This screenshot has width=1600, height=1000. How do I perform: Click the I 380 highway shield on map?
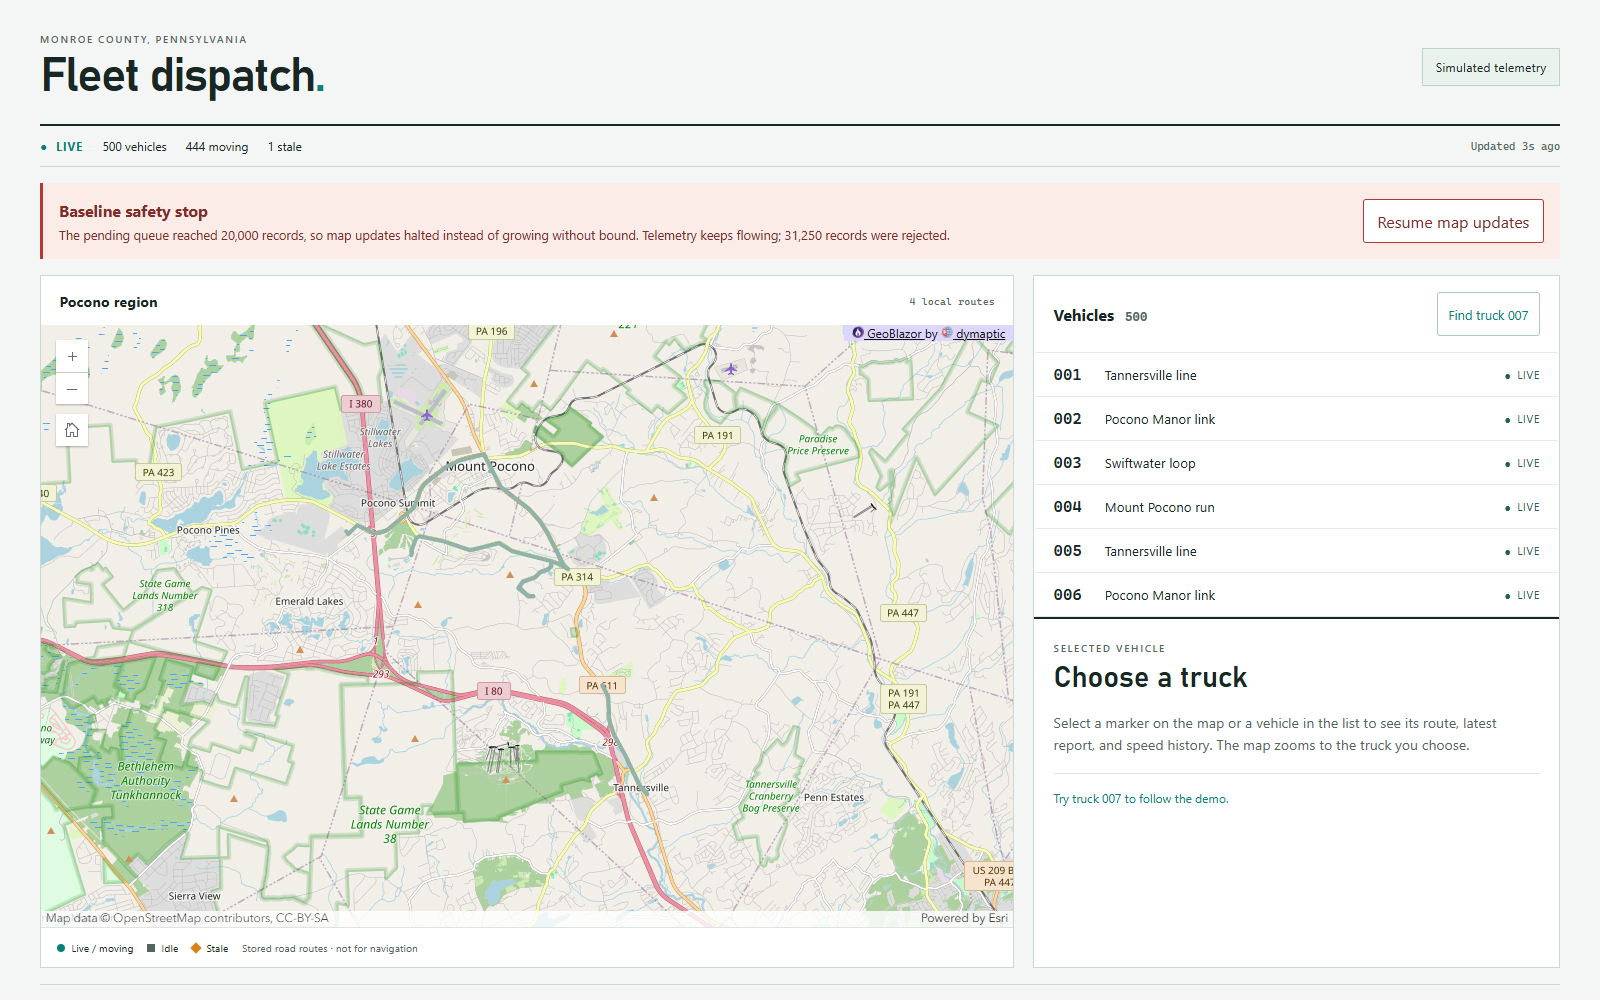coord(360,404)
